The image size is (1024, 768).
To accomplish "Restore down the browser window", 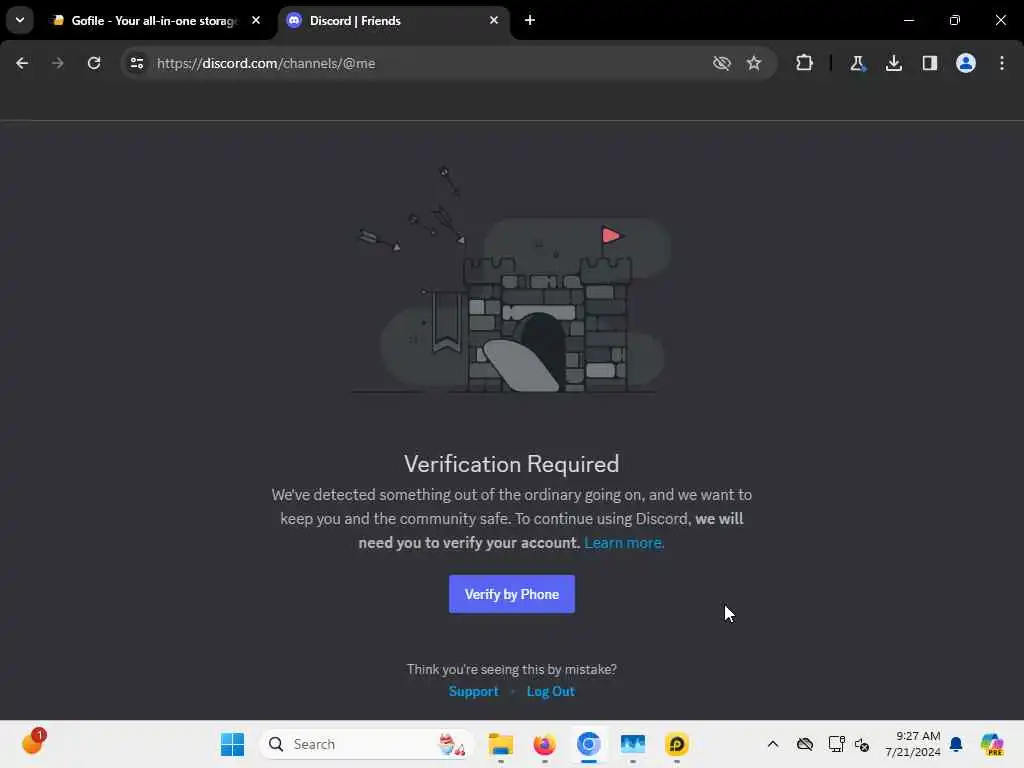I will tap(955, 20).
